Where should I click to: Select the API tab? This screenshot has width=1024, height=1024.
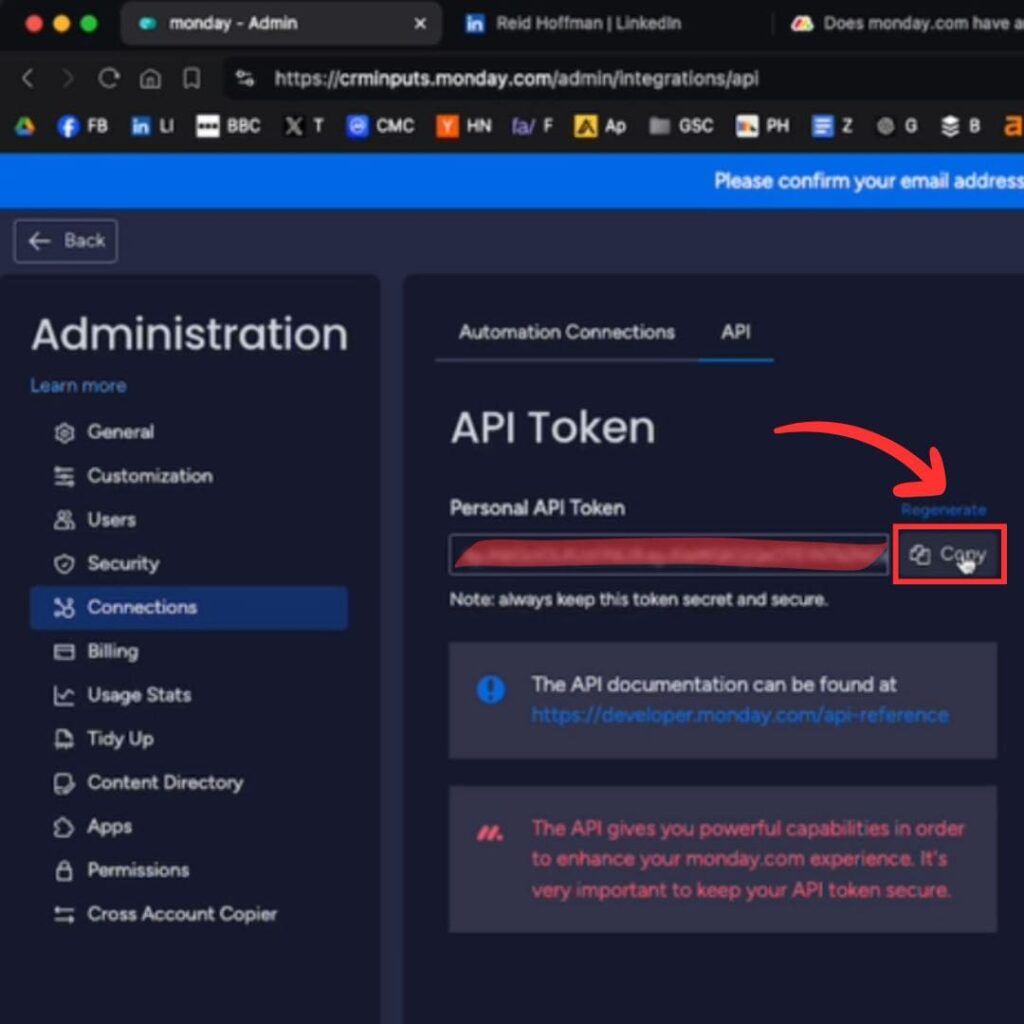pyautogui.click(x=735, y=332)
